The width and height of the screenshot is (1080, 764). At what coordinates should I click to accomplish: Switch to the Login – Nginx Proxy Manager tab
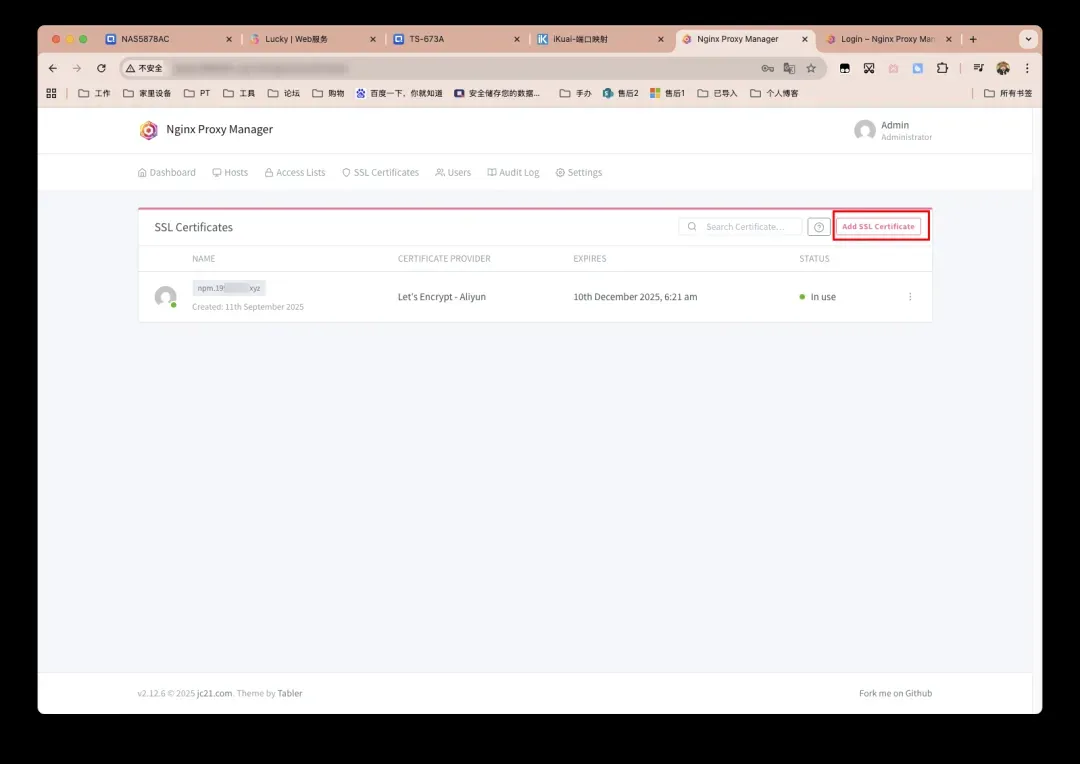tap(889, 39)
